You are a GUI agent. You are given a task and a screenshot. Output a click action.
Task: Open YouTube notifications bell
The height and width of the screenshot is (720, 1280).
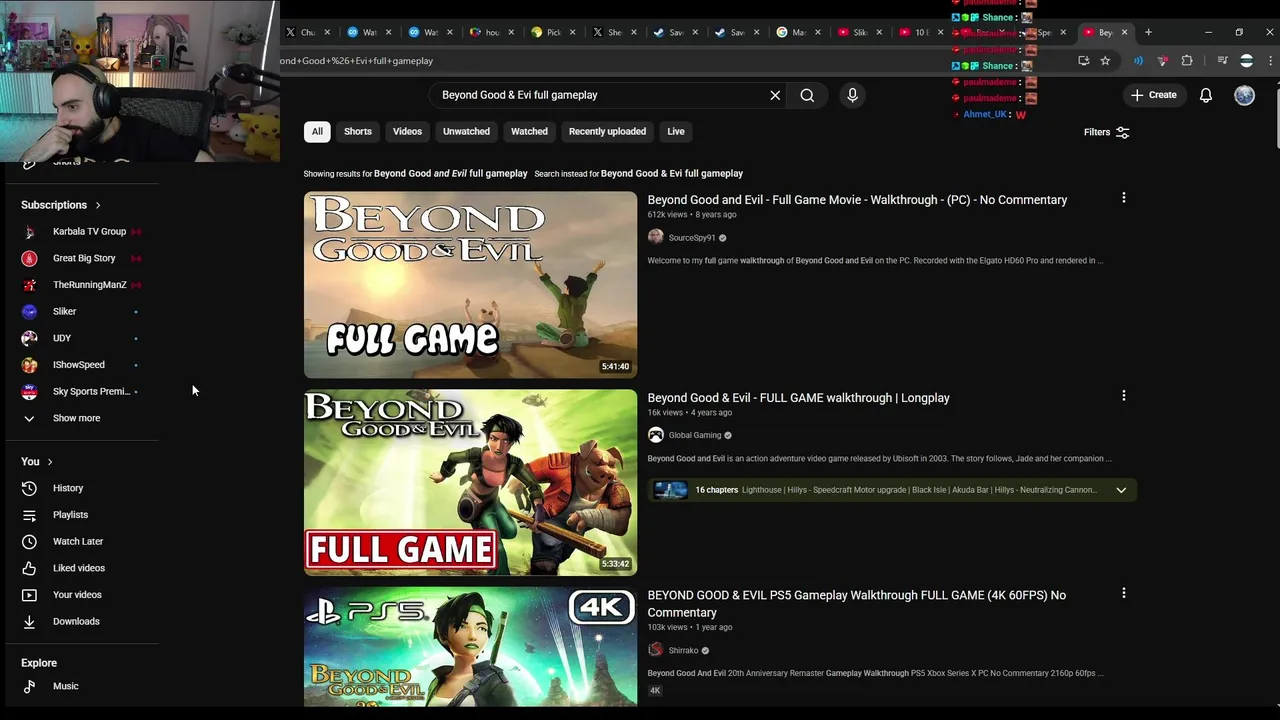(x=1206, y=95)
